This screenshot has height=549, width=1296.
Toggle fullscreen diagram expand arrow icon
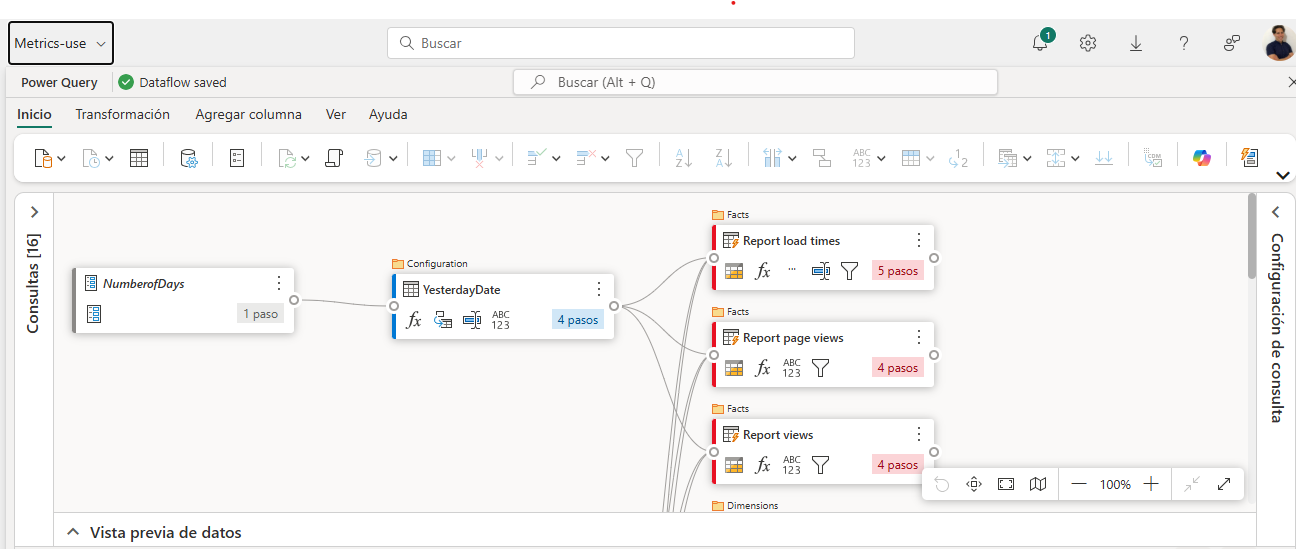tap(1224, 484)
